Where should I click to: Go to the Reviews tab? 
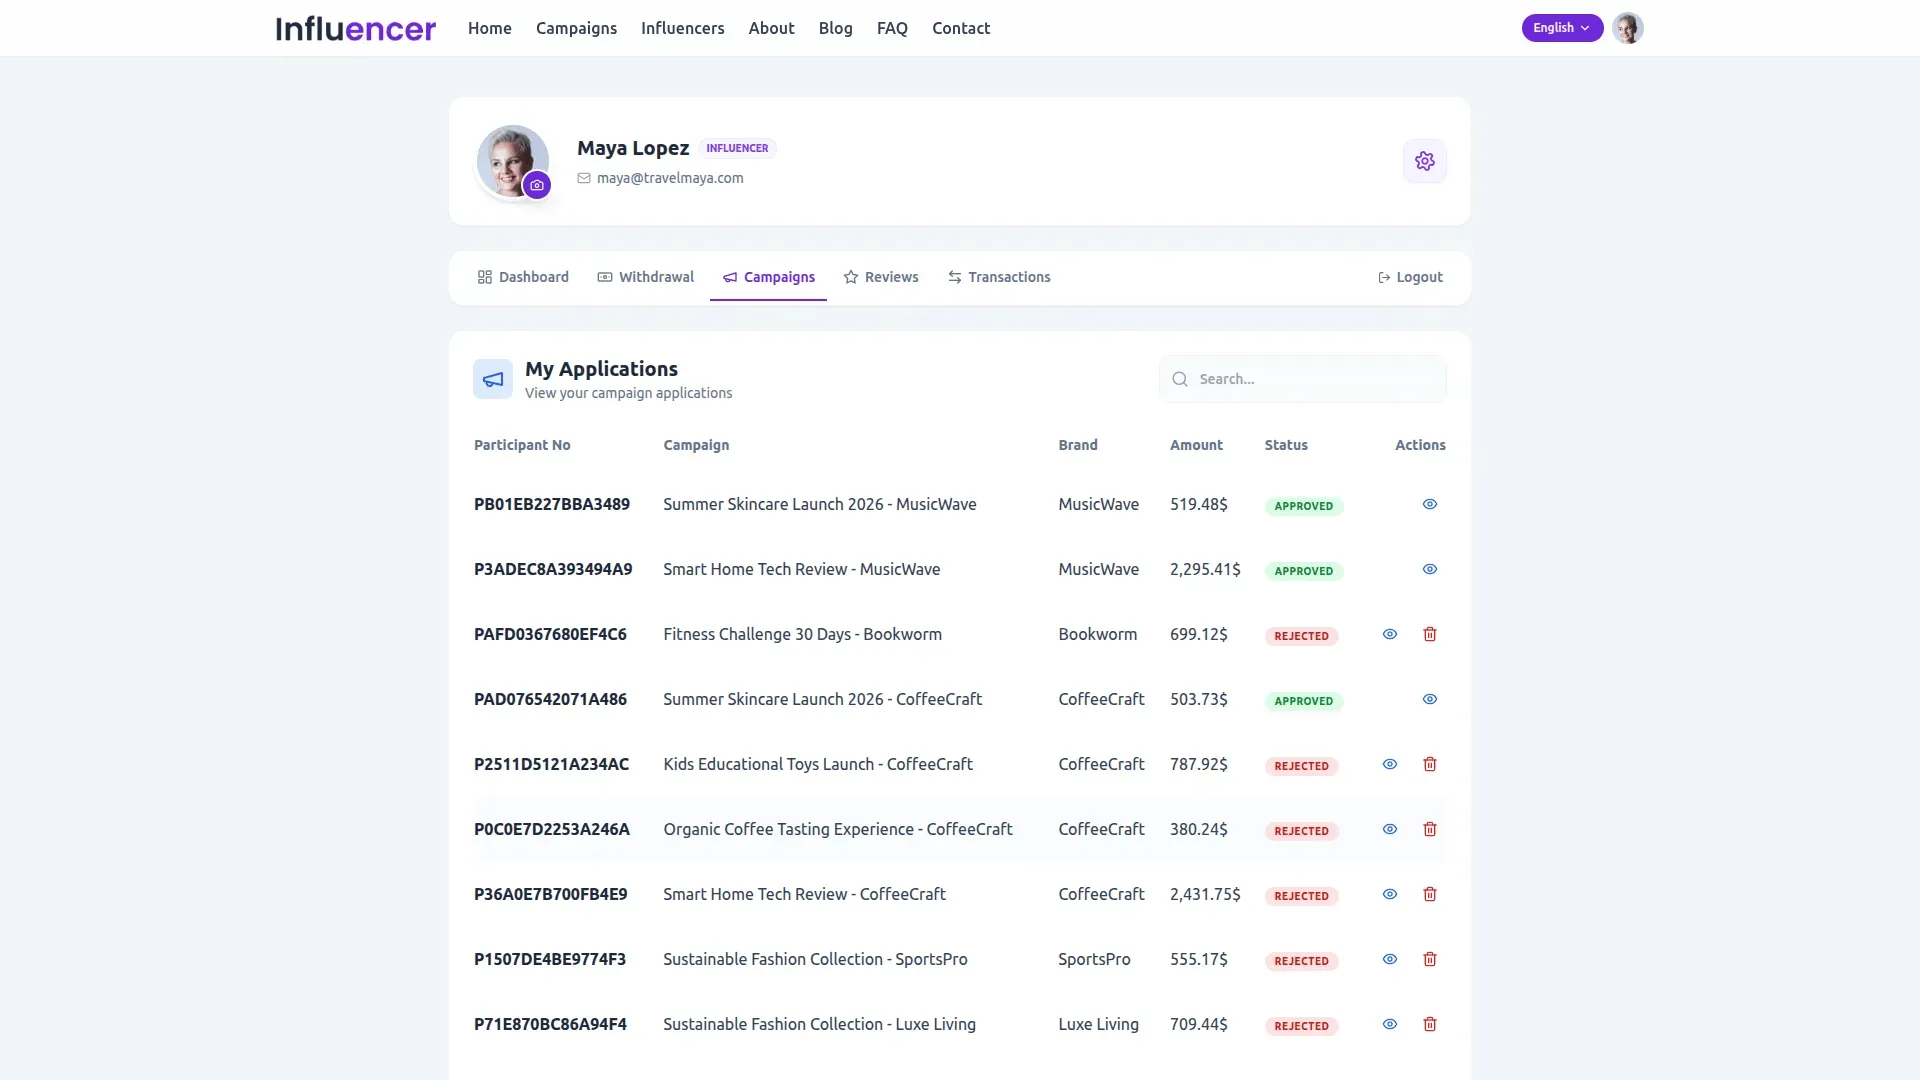tap(880, 277)
